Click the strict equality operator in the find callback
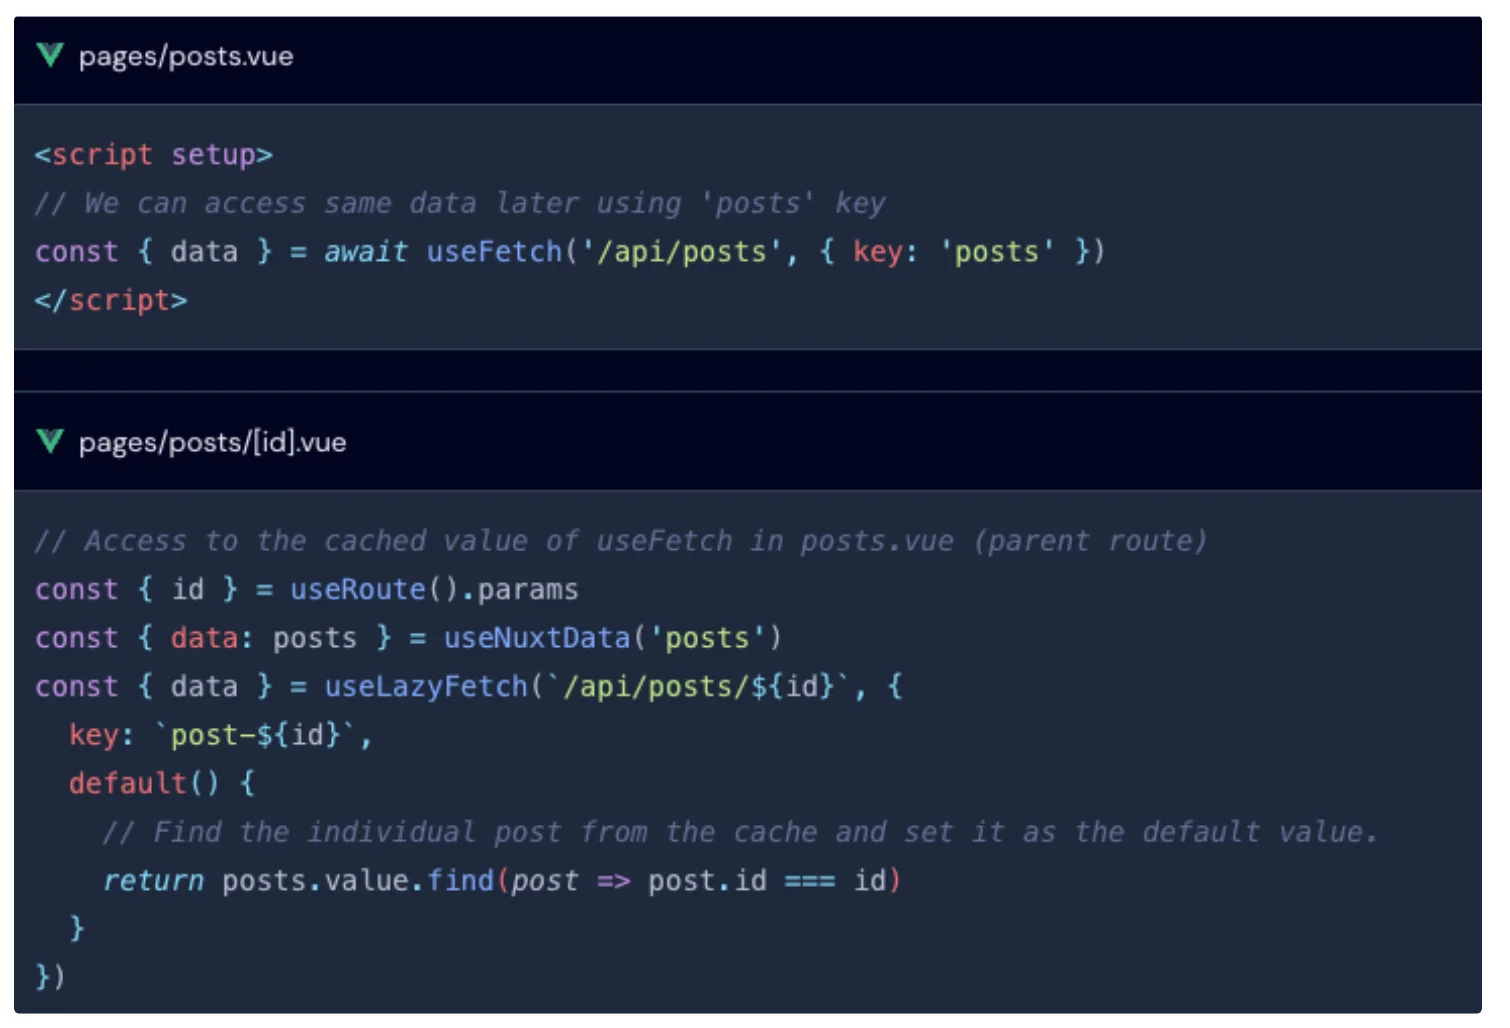 click(x=809, y=880)
